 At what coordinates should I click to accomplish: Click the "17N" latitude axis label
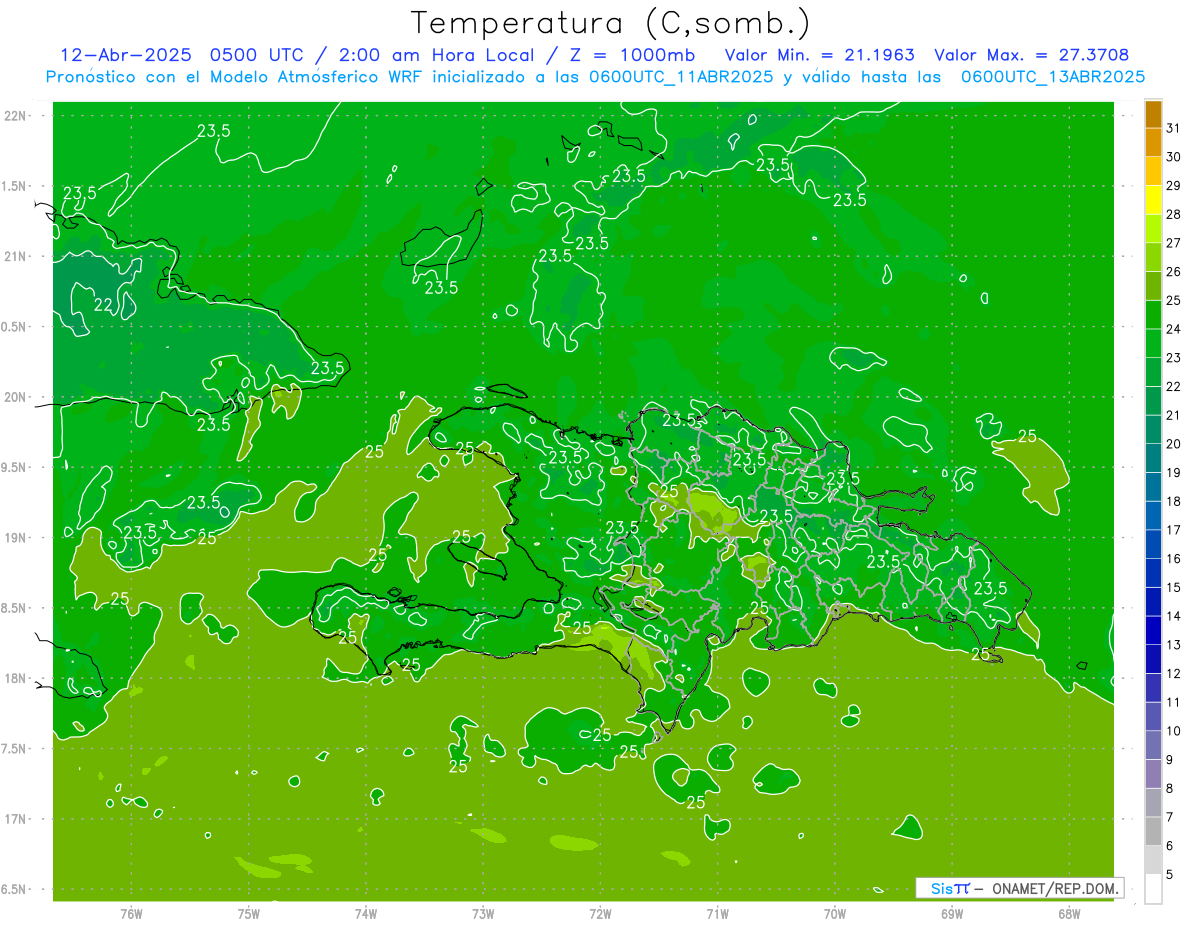(x=16, y=819)
